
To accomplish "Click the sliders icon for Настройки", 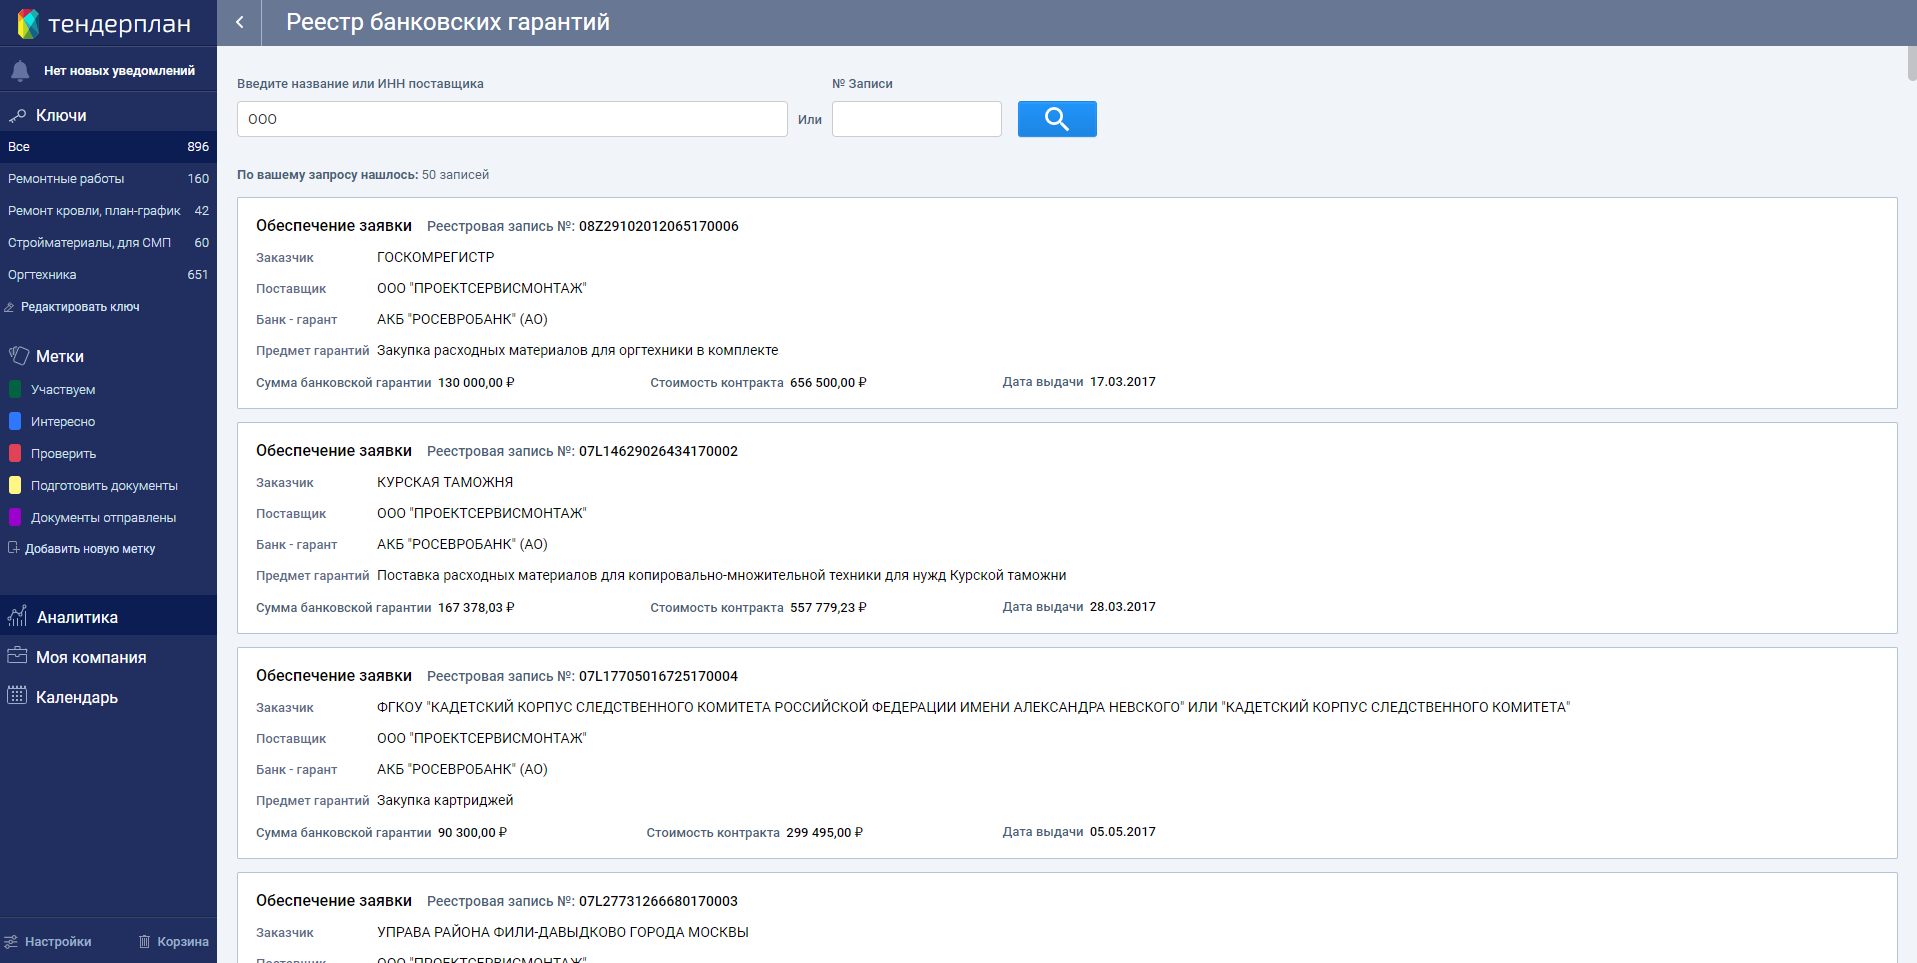I will 11,942.
